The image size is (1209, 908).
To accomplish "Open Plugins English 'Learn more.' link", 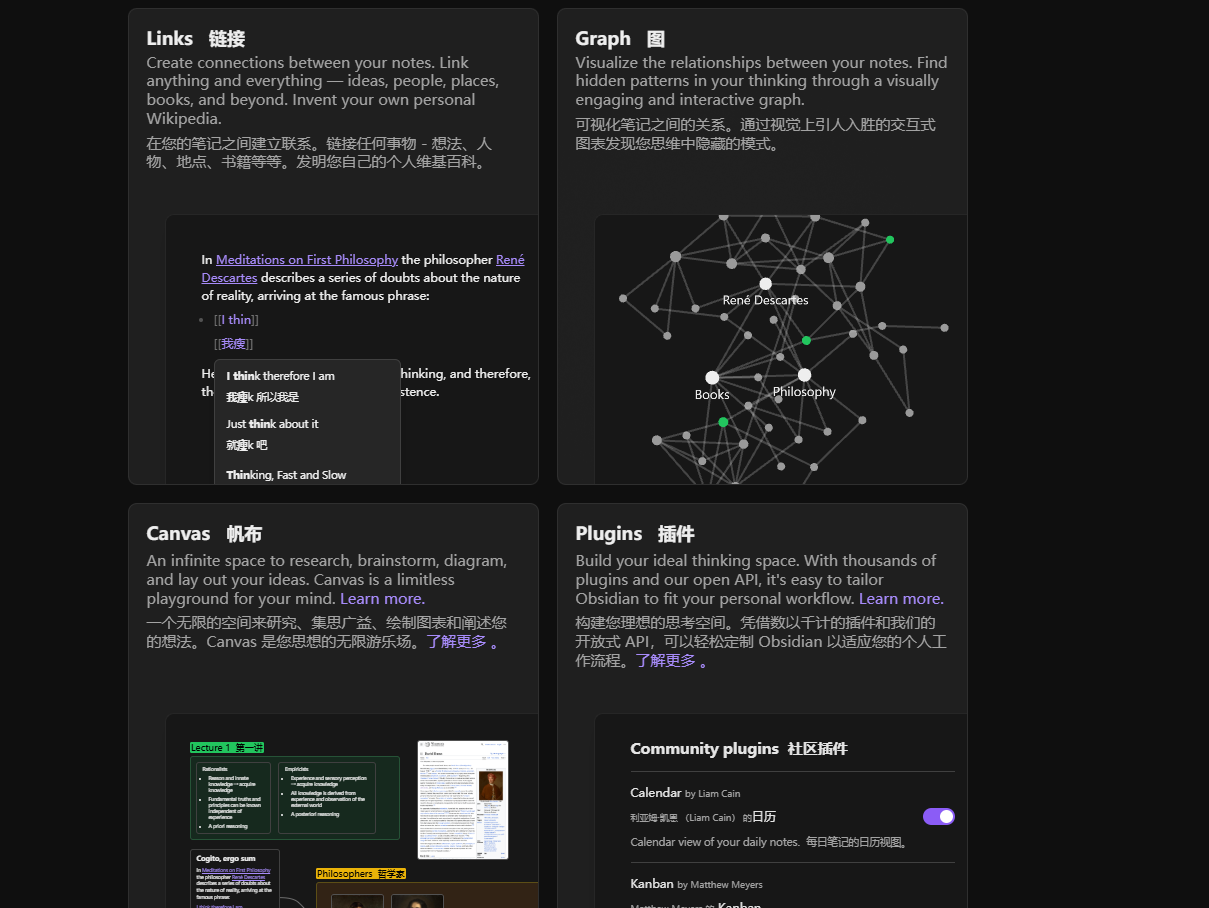I will [x=901, y=599].
